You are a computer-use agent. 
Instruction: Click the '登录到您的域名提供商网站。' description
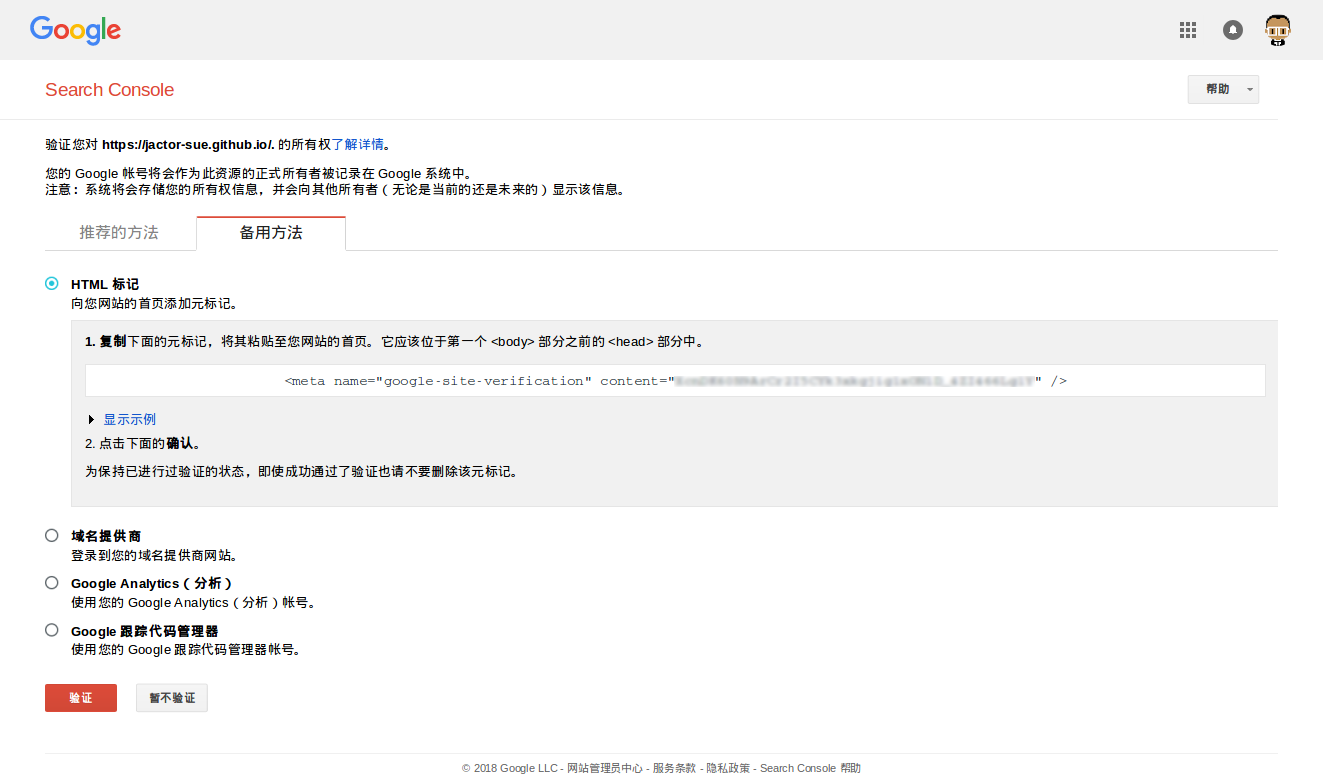(x=154, y=555)
